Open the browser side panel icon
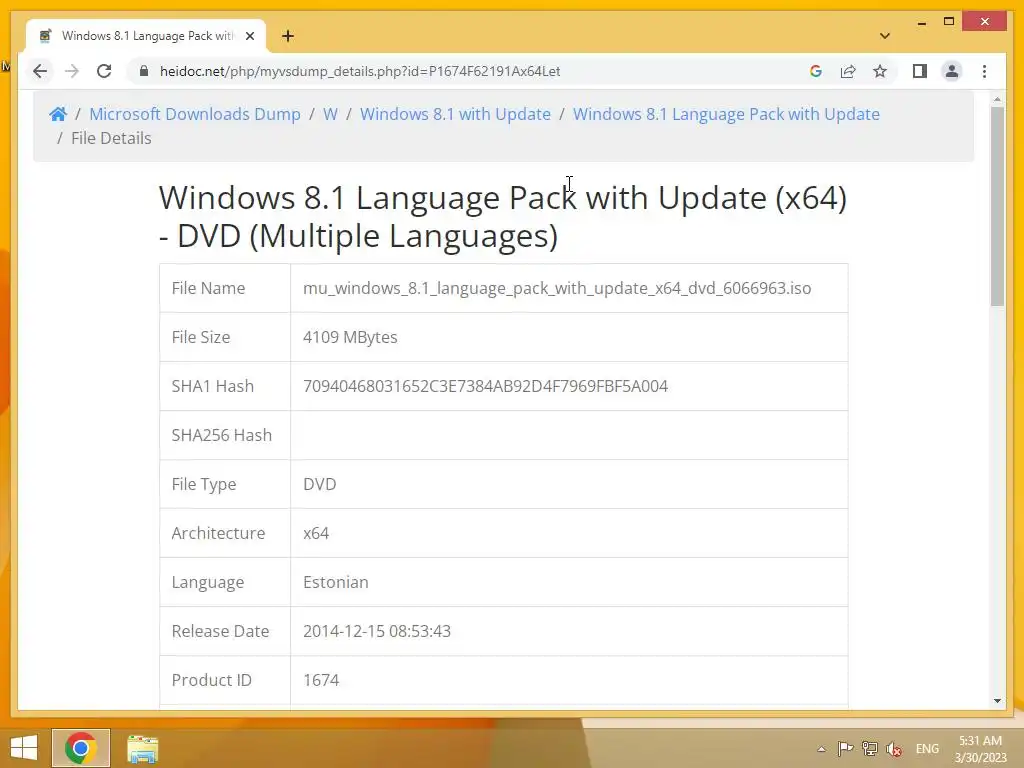Screen dimensions: 1024x768 (920, 71)
